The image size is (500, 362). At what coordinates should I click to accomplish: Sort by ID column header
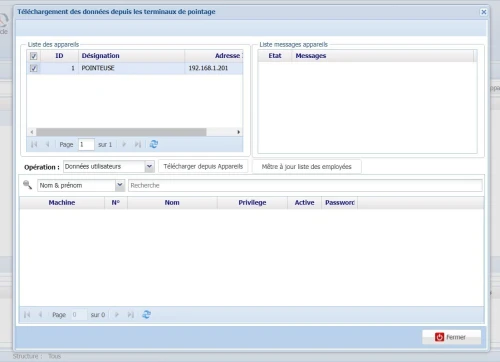tap(59, 56)
